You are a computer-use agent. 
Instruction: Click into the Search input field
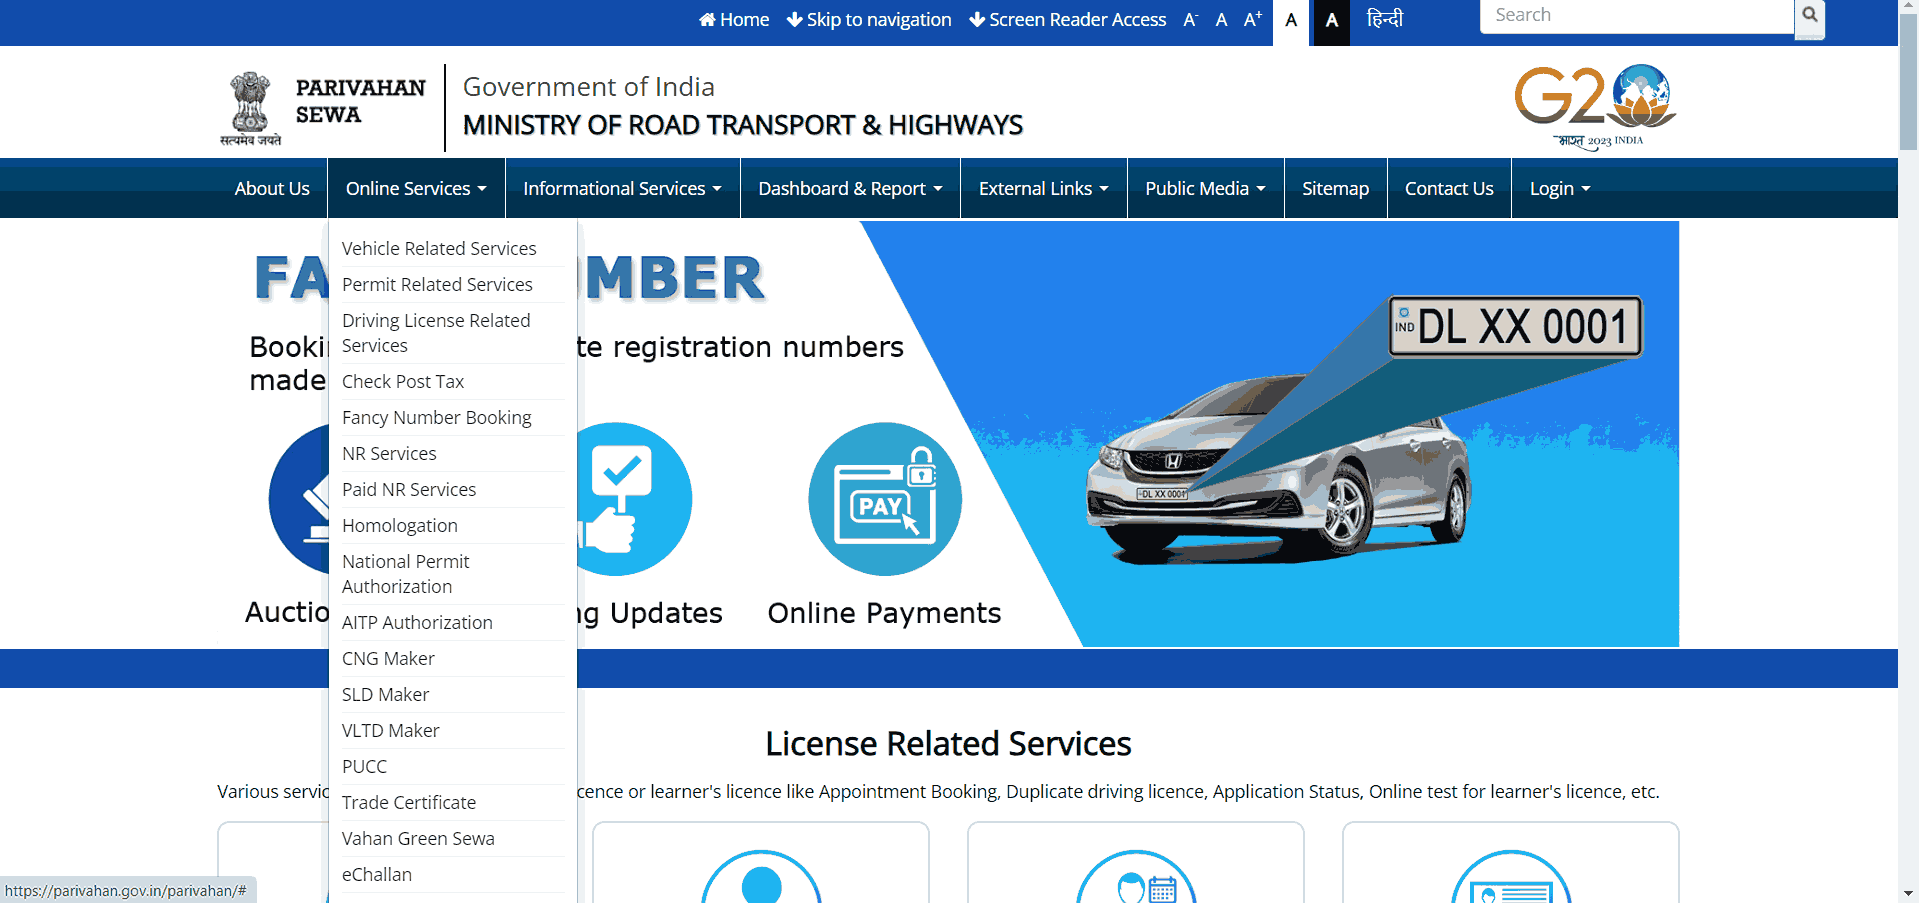click(x=1637, y=16)
